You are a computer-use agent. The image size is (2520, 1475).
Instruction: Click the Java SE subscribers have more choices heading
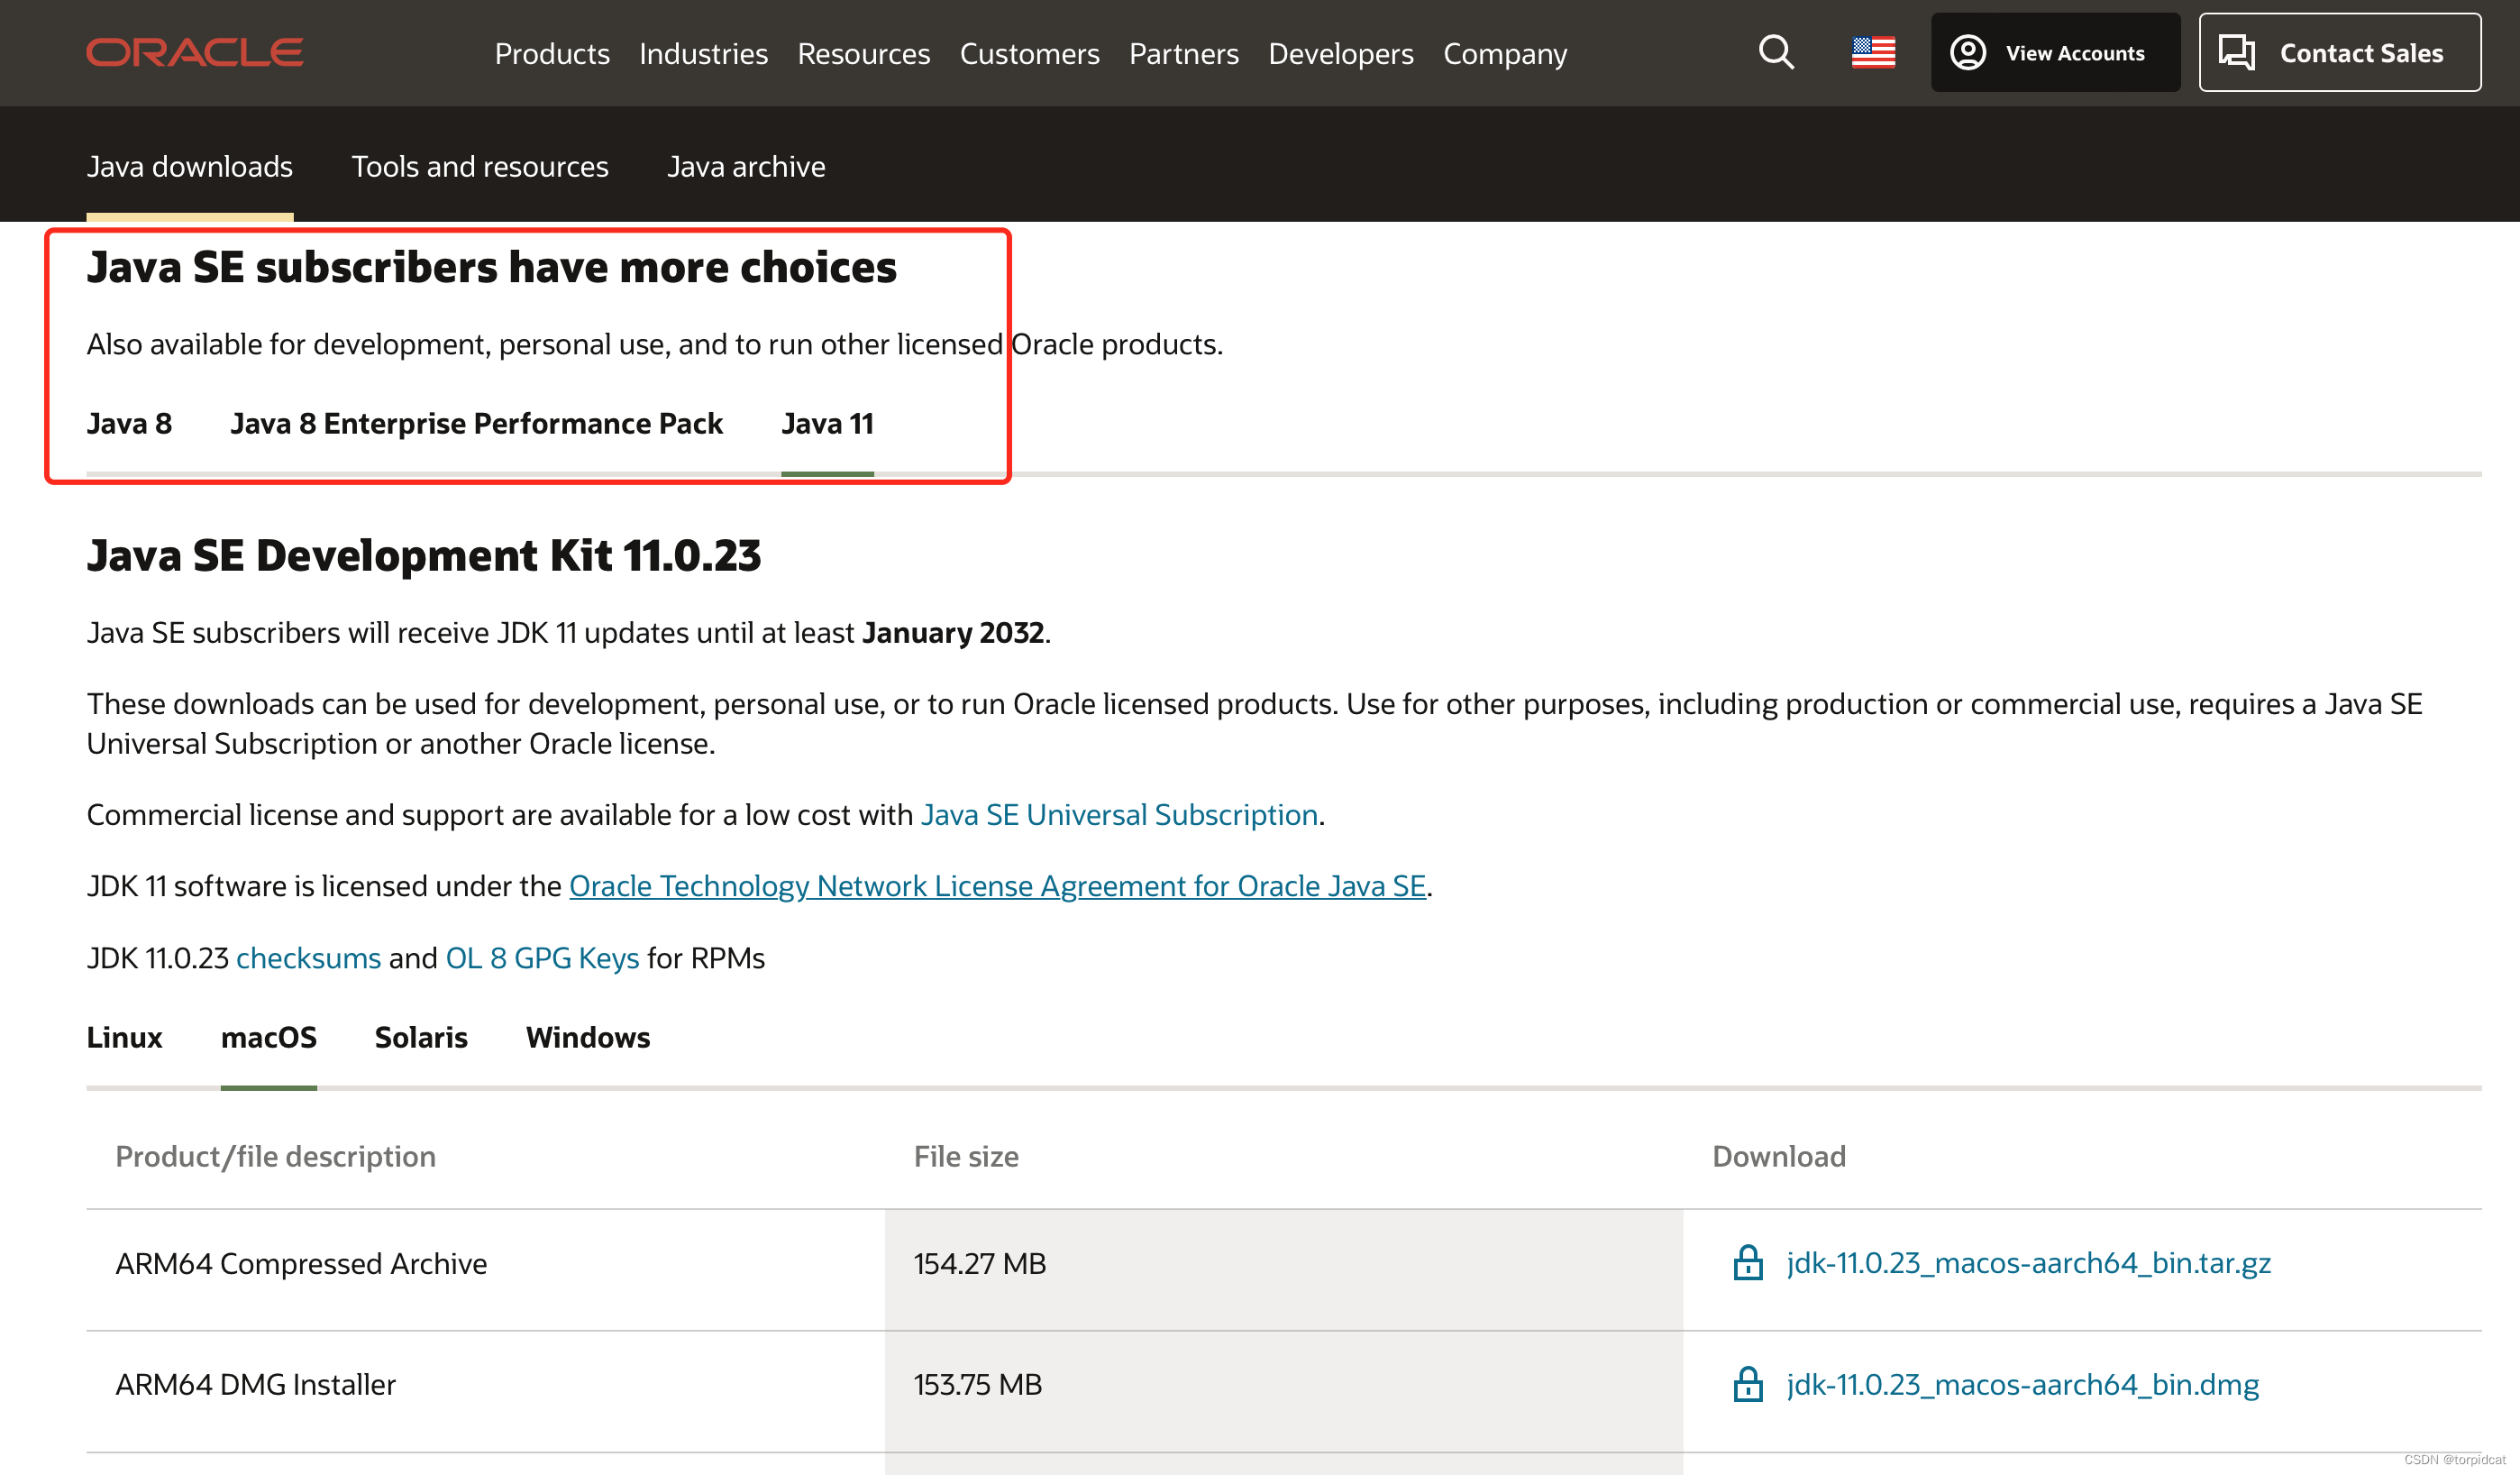pos(492,267)
